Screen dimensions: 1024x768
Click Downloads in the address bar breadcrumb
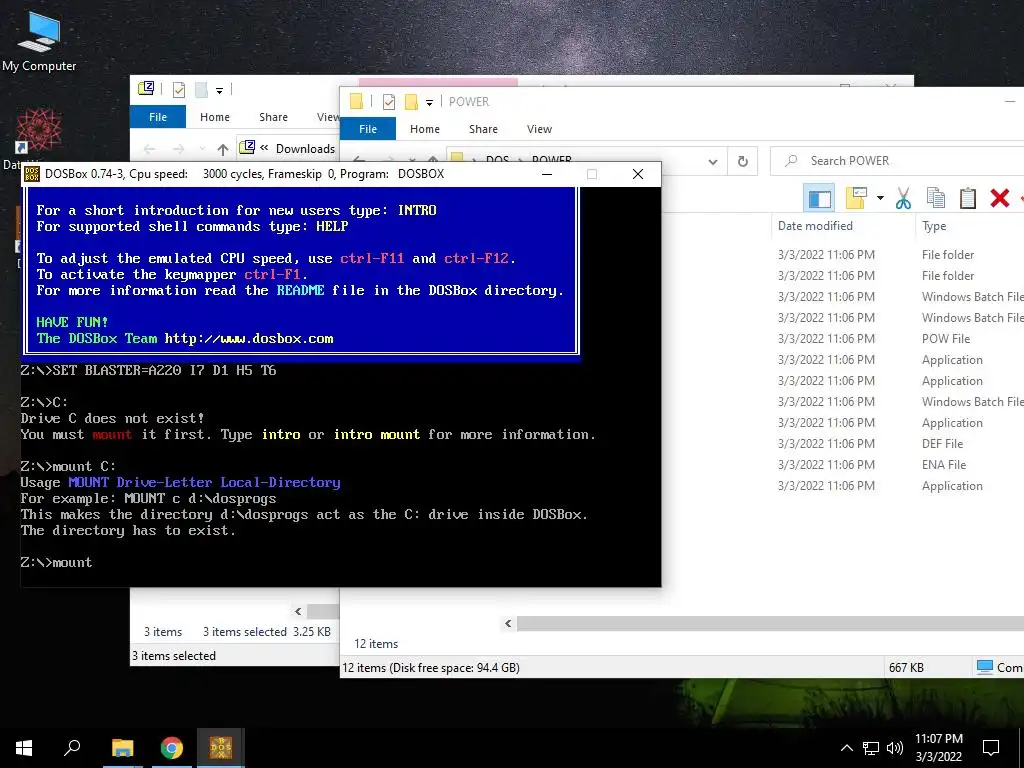click(x=305, y=148)
